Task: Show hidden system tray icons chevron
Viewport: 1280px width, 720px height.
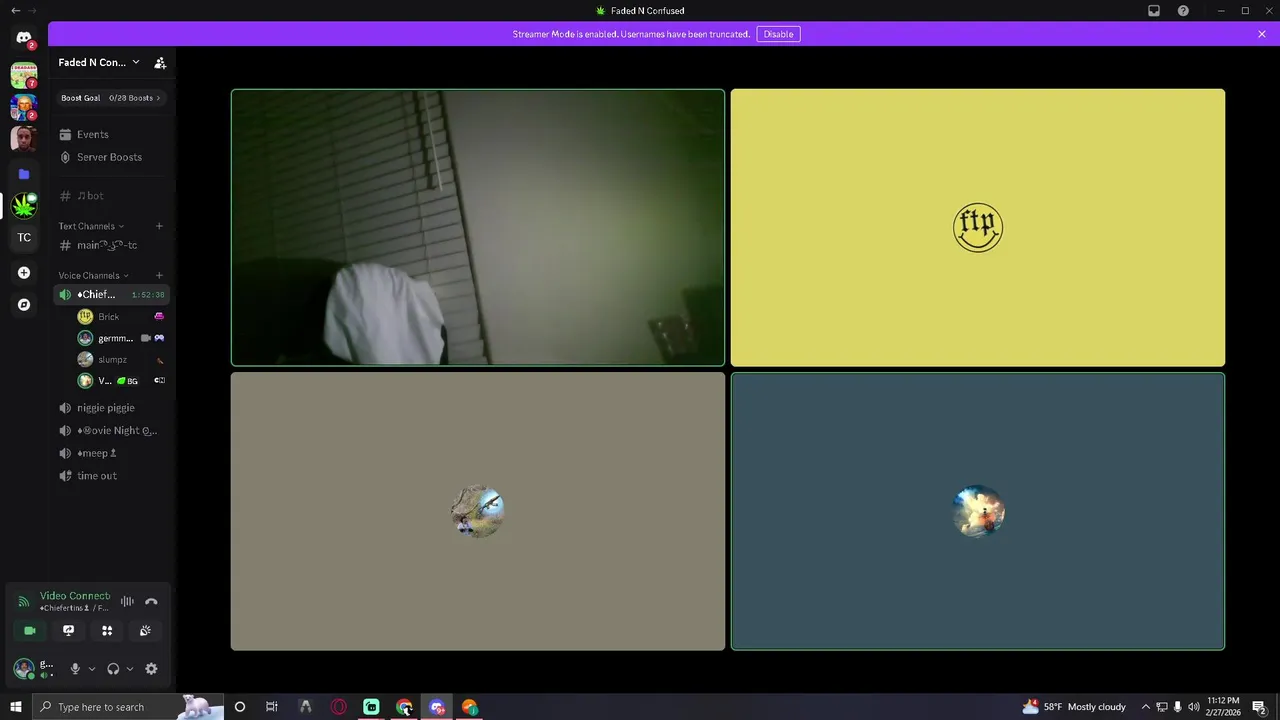Action: pos(1145,707)
